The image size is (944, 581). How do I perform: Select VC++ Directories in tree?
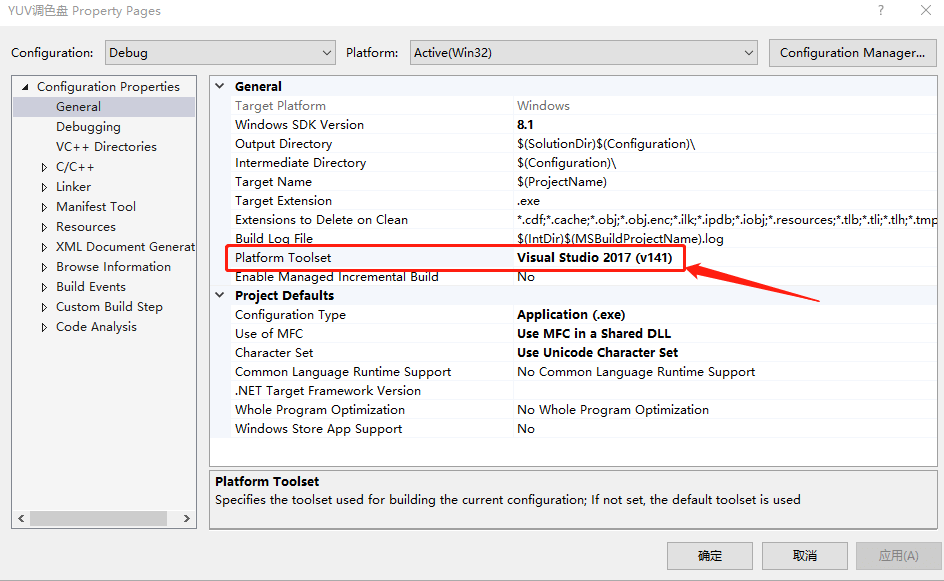point(106,147)
